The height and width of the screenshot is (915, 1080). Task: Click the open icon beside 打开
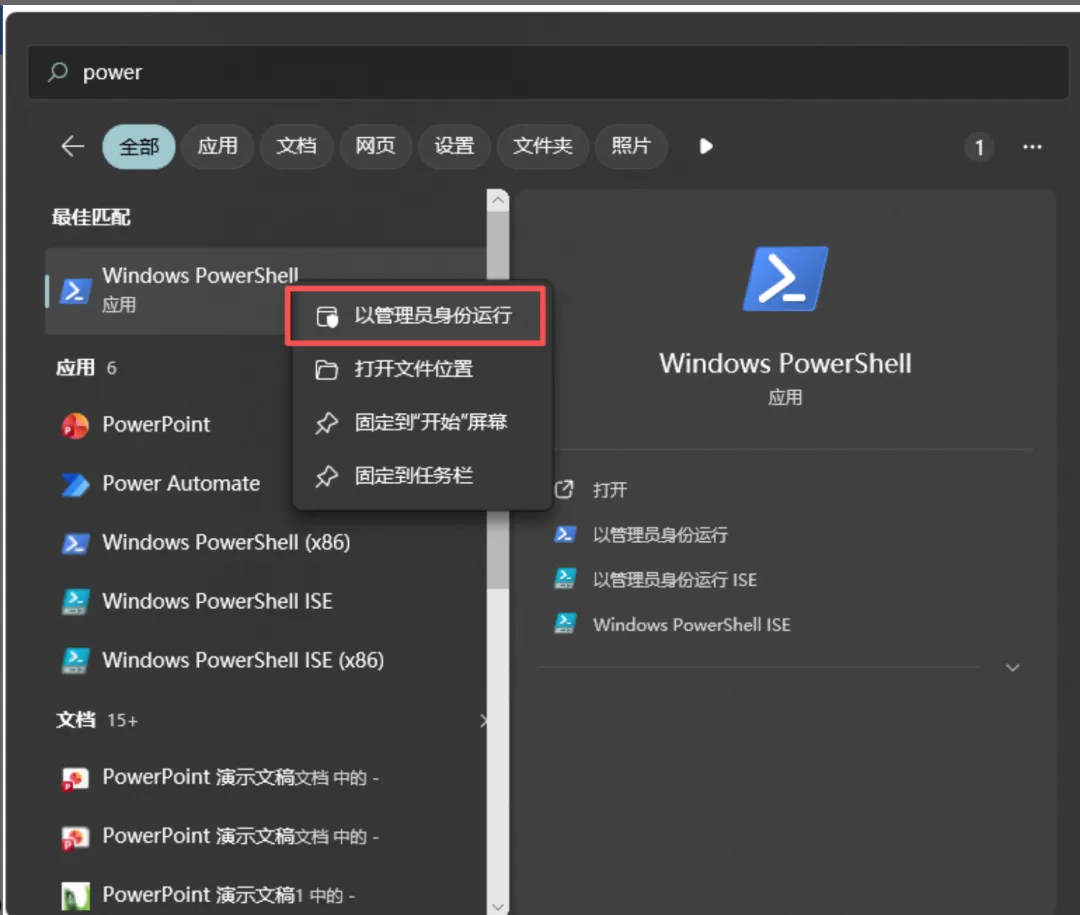point(564,489)
